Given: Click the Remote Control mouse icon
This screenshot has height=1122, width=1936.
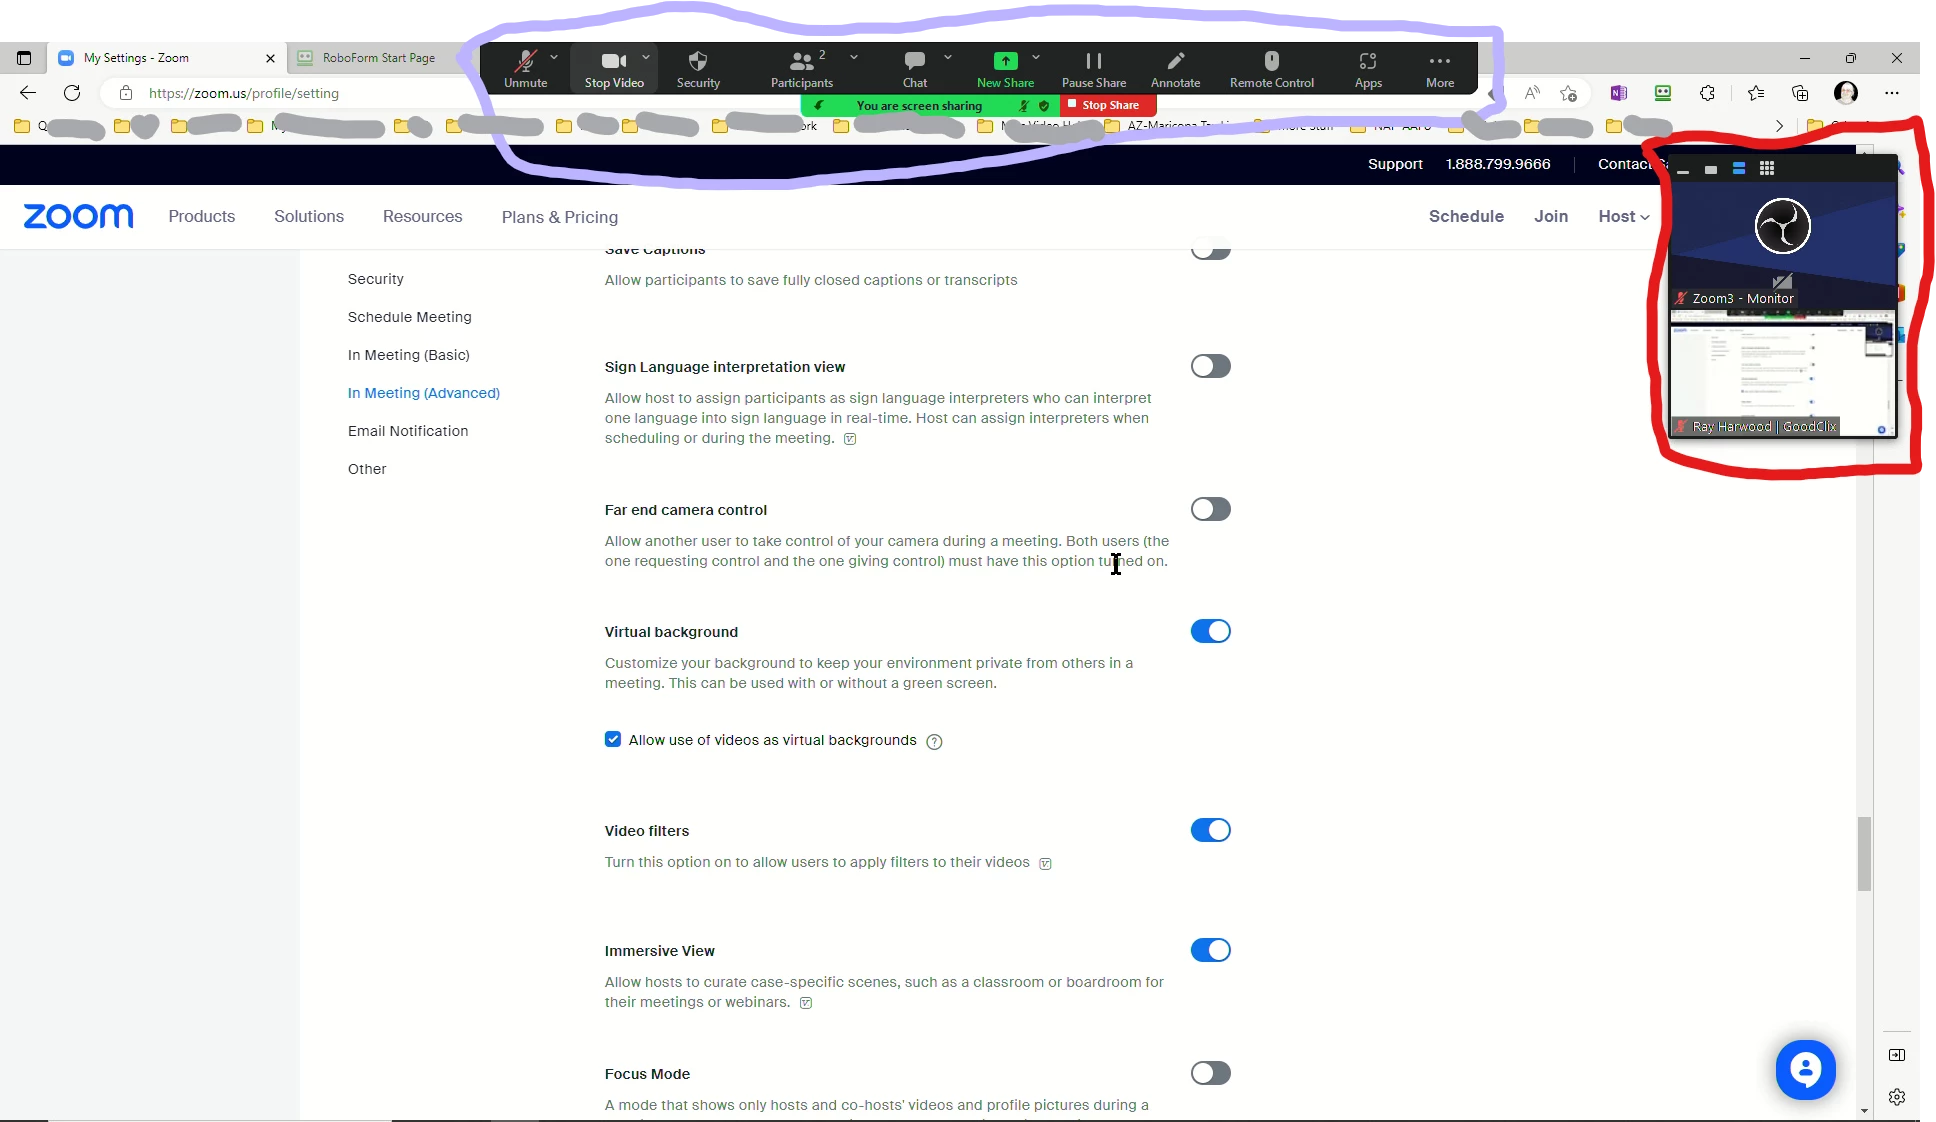Looking at the screenshot, I should (1271, 62).
